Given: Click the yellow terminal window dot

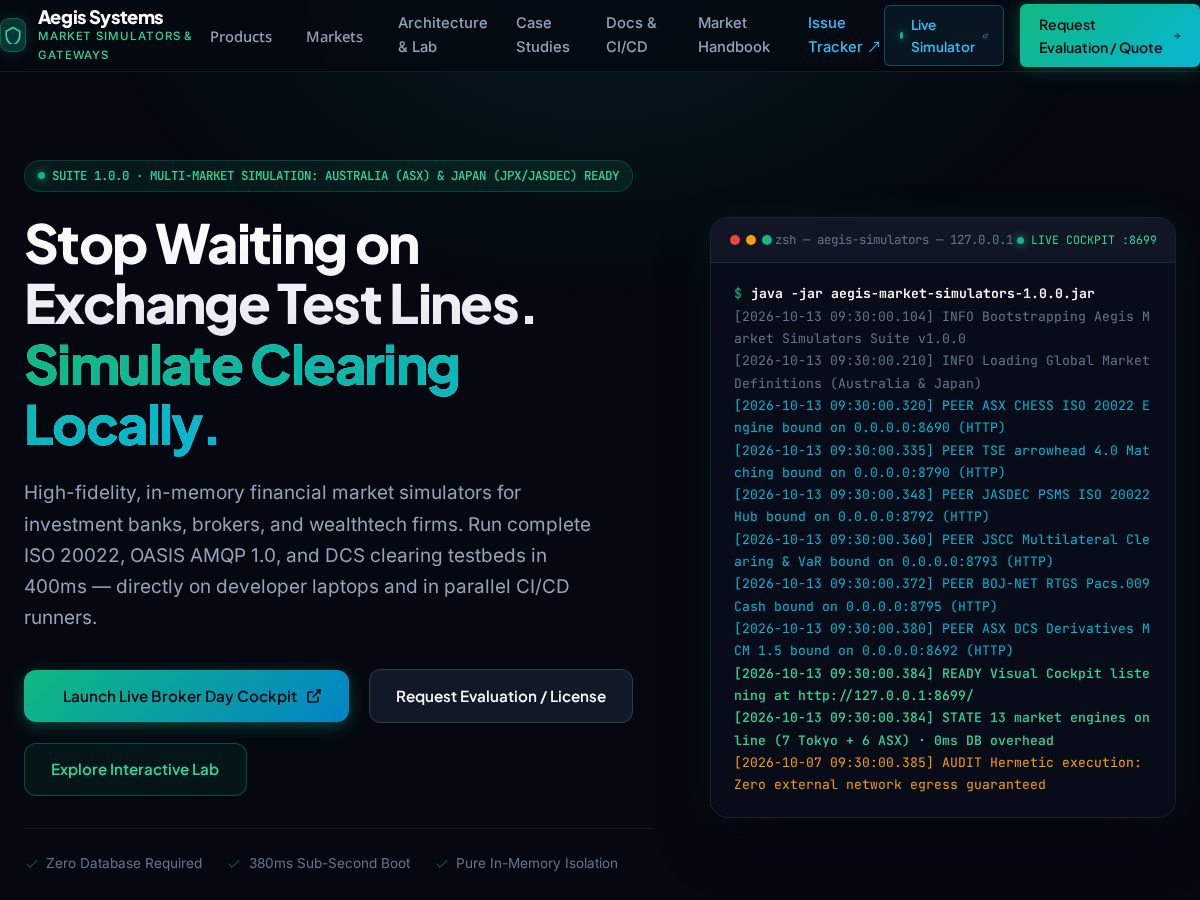Looking at the screenshot, I should point(751,240).
